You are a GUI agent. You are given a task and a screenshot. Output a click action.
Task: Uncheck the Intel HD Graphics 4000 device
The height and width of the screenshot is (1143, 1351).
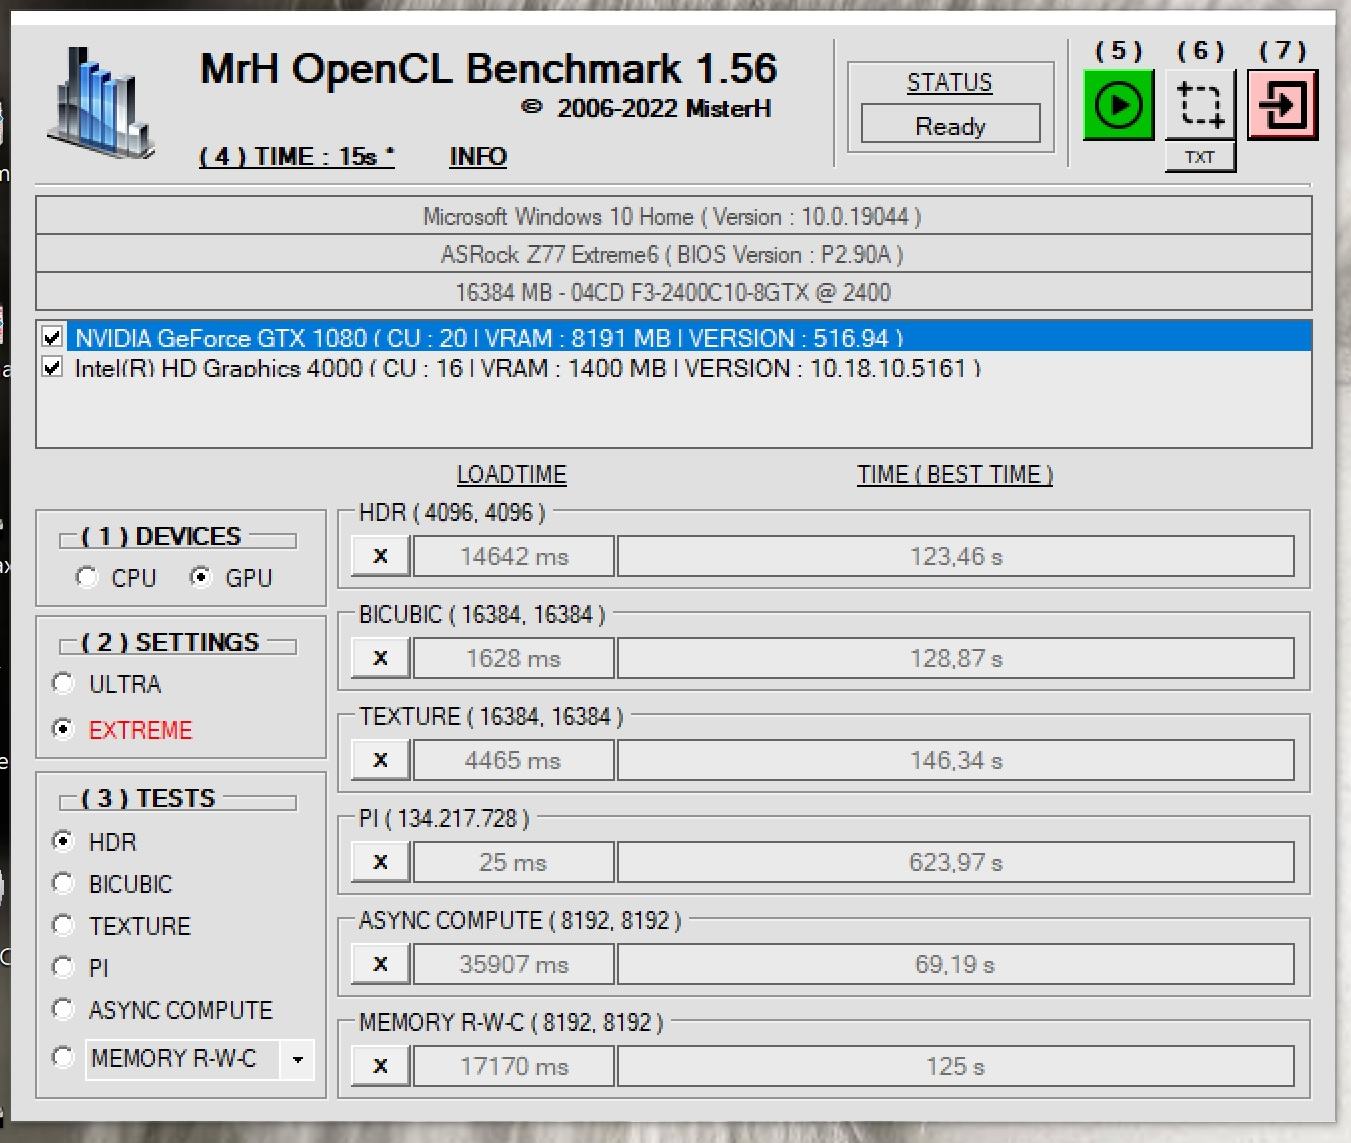(x=53, y=368)
